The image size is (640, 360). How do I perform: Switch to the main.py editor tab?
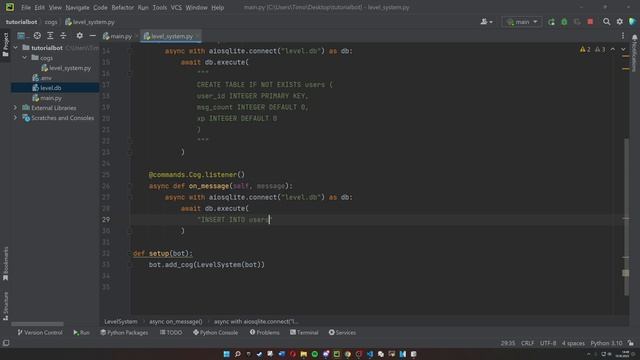click(x=118, y=36)
